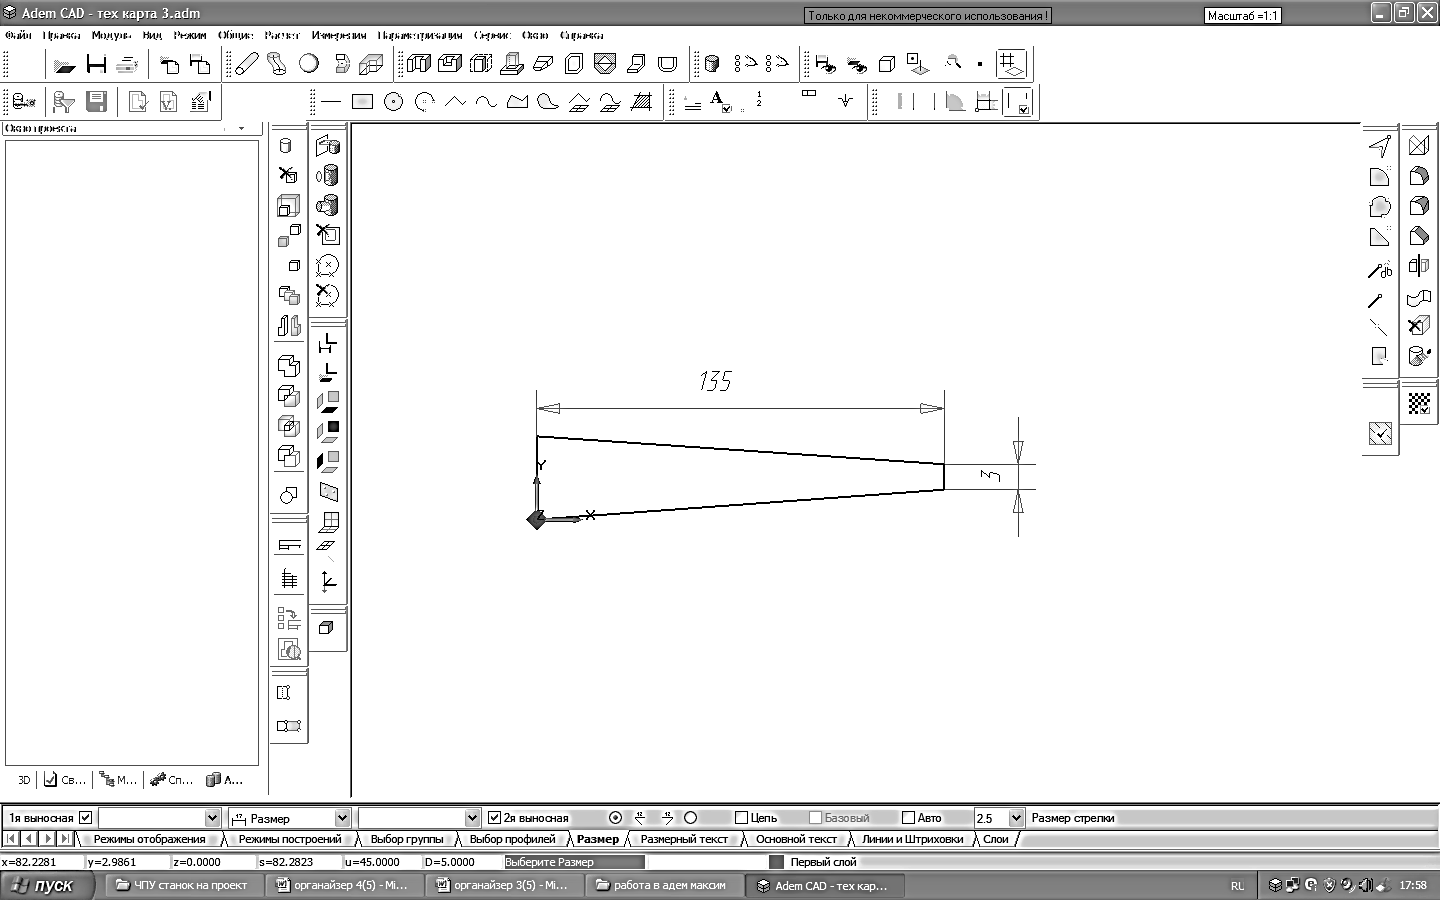Select the Rectangle drawing tool
This screenshot has width=1440, height=900.
tap(363, 102)
